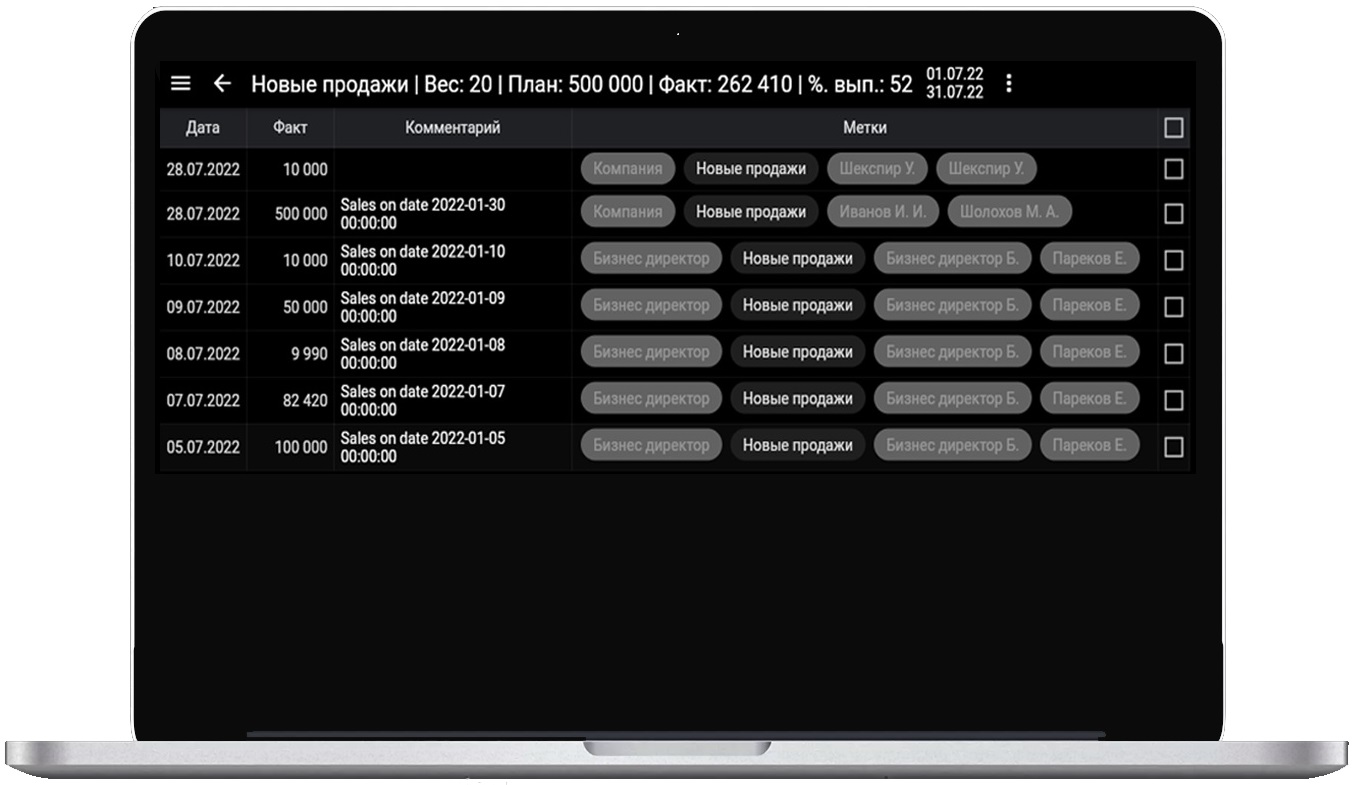This screenshot has width=1352, height=785.
Task: Select the Шолохов М. А. tag
Action: [x=1009, y=212]
